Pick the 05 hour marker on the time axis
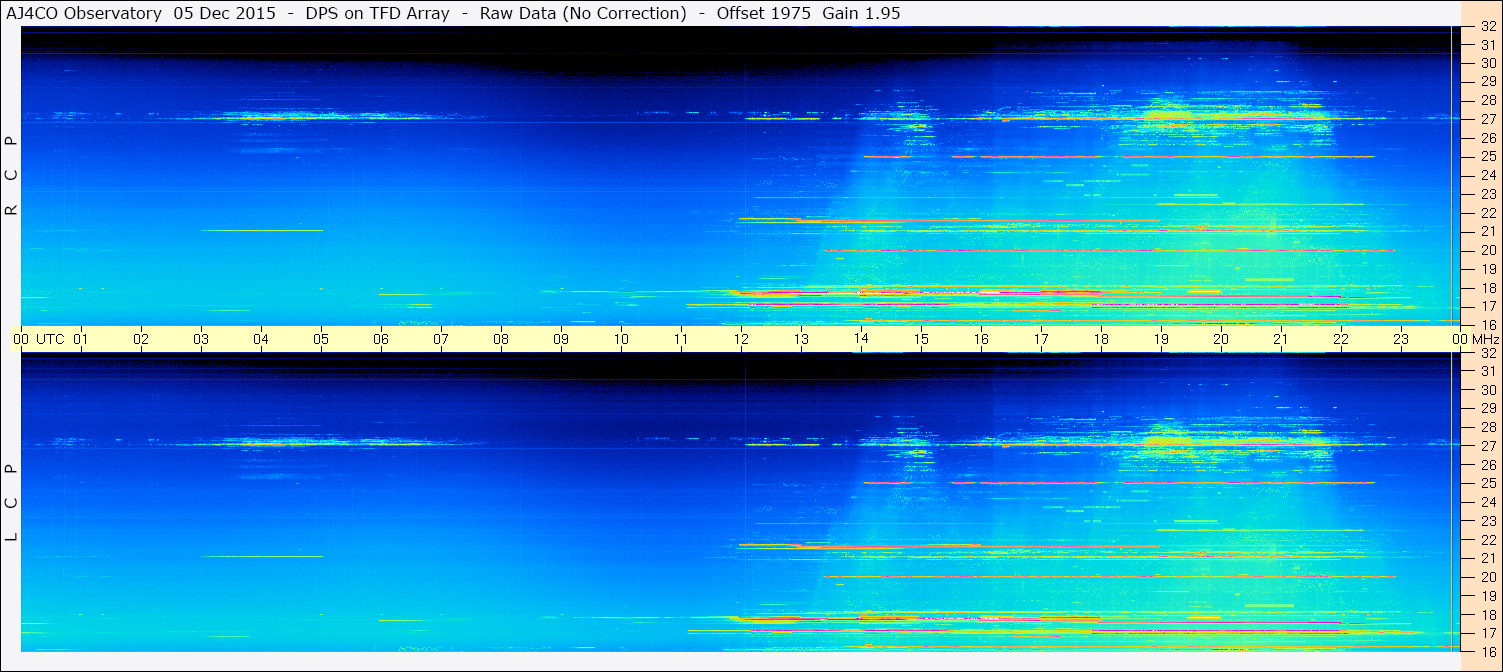 click(321, 339)
